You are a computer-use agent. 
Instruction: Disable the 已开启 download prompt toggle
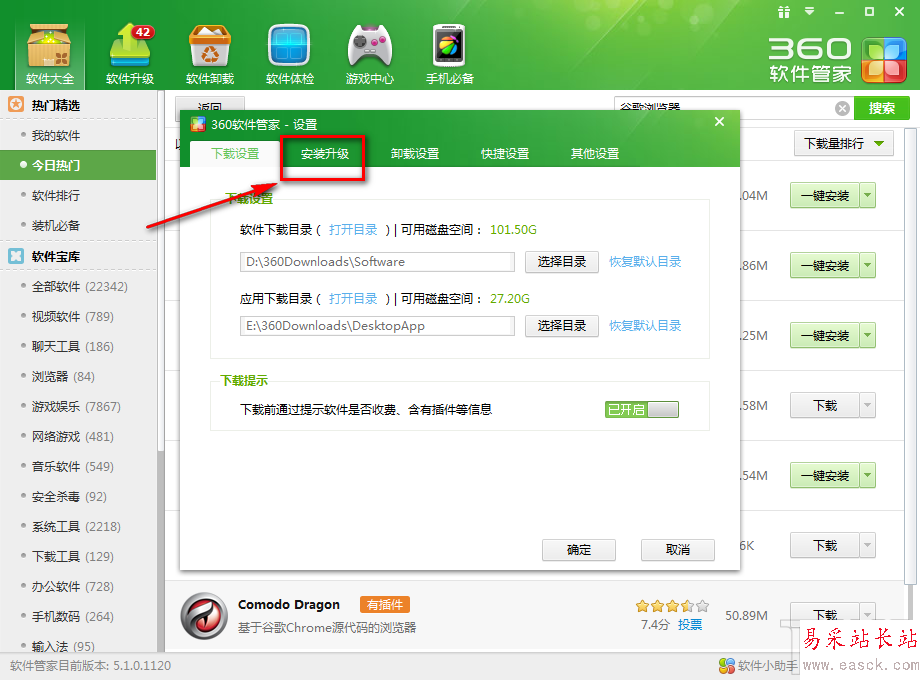(x=641, y=409)
